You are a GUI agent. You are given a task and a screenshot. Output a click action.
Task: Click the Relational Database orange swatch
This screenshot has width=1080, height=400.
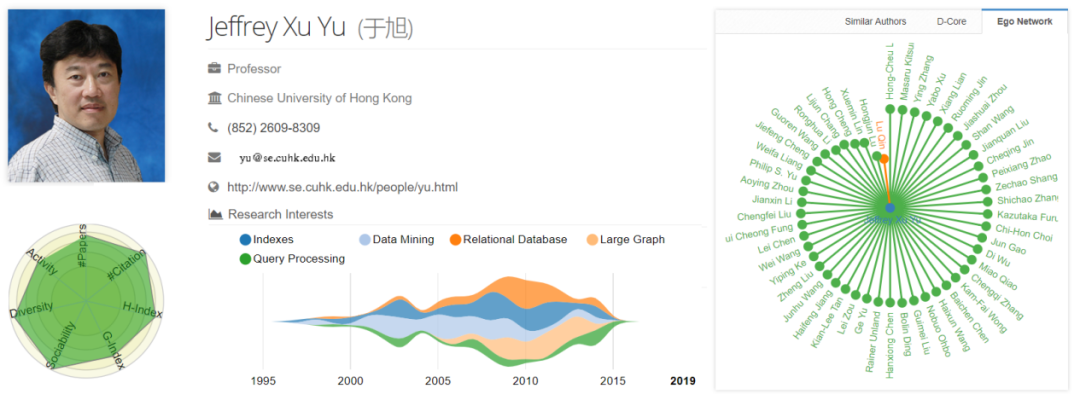point(456,240)
